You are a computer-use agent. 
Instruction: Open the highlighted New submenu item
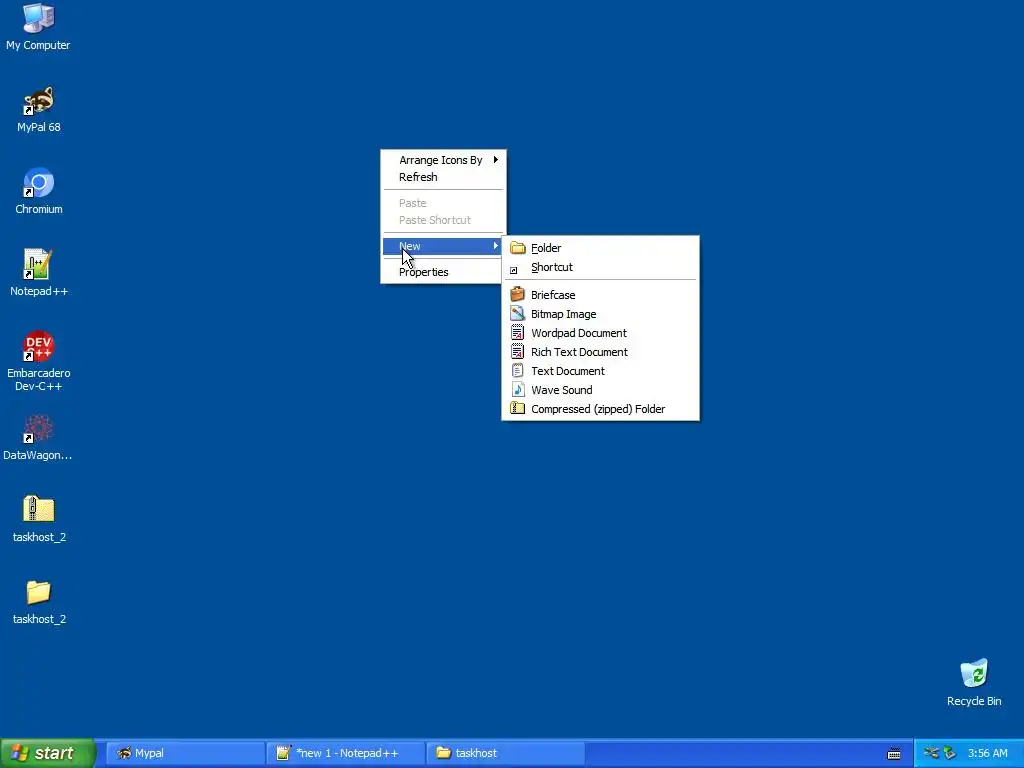[443, 246]
